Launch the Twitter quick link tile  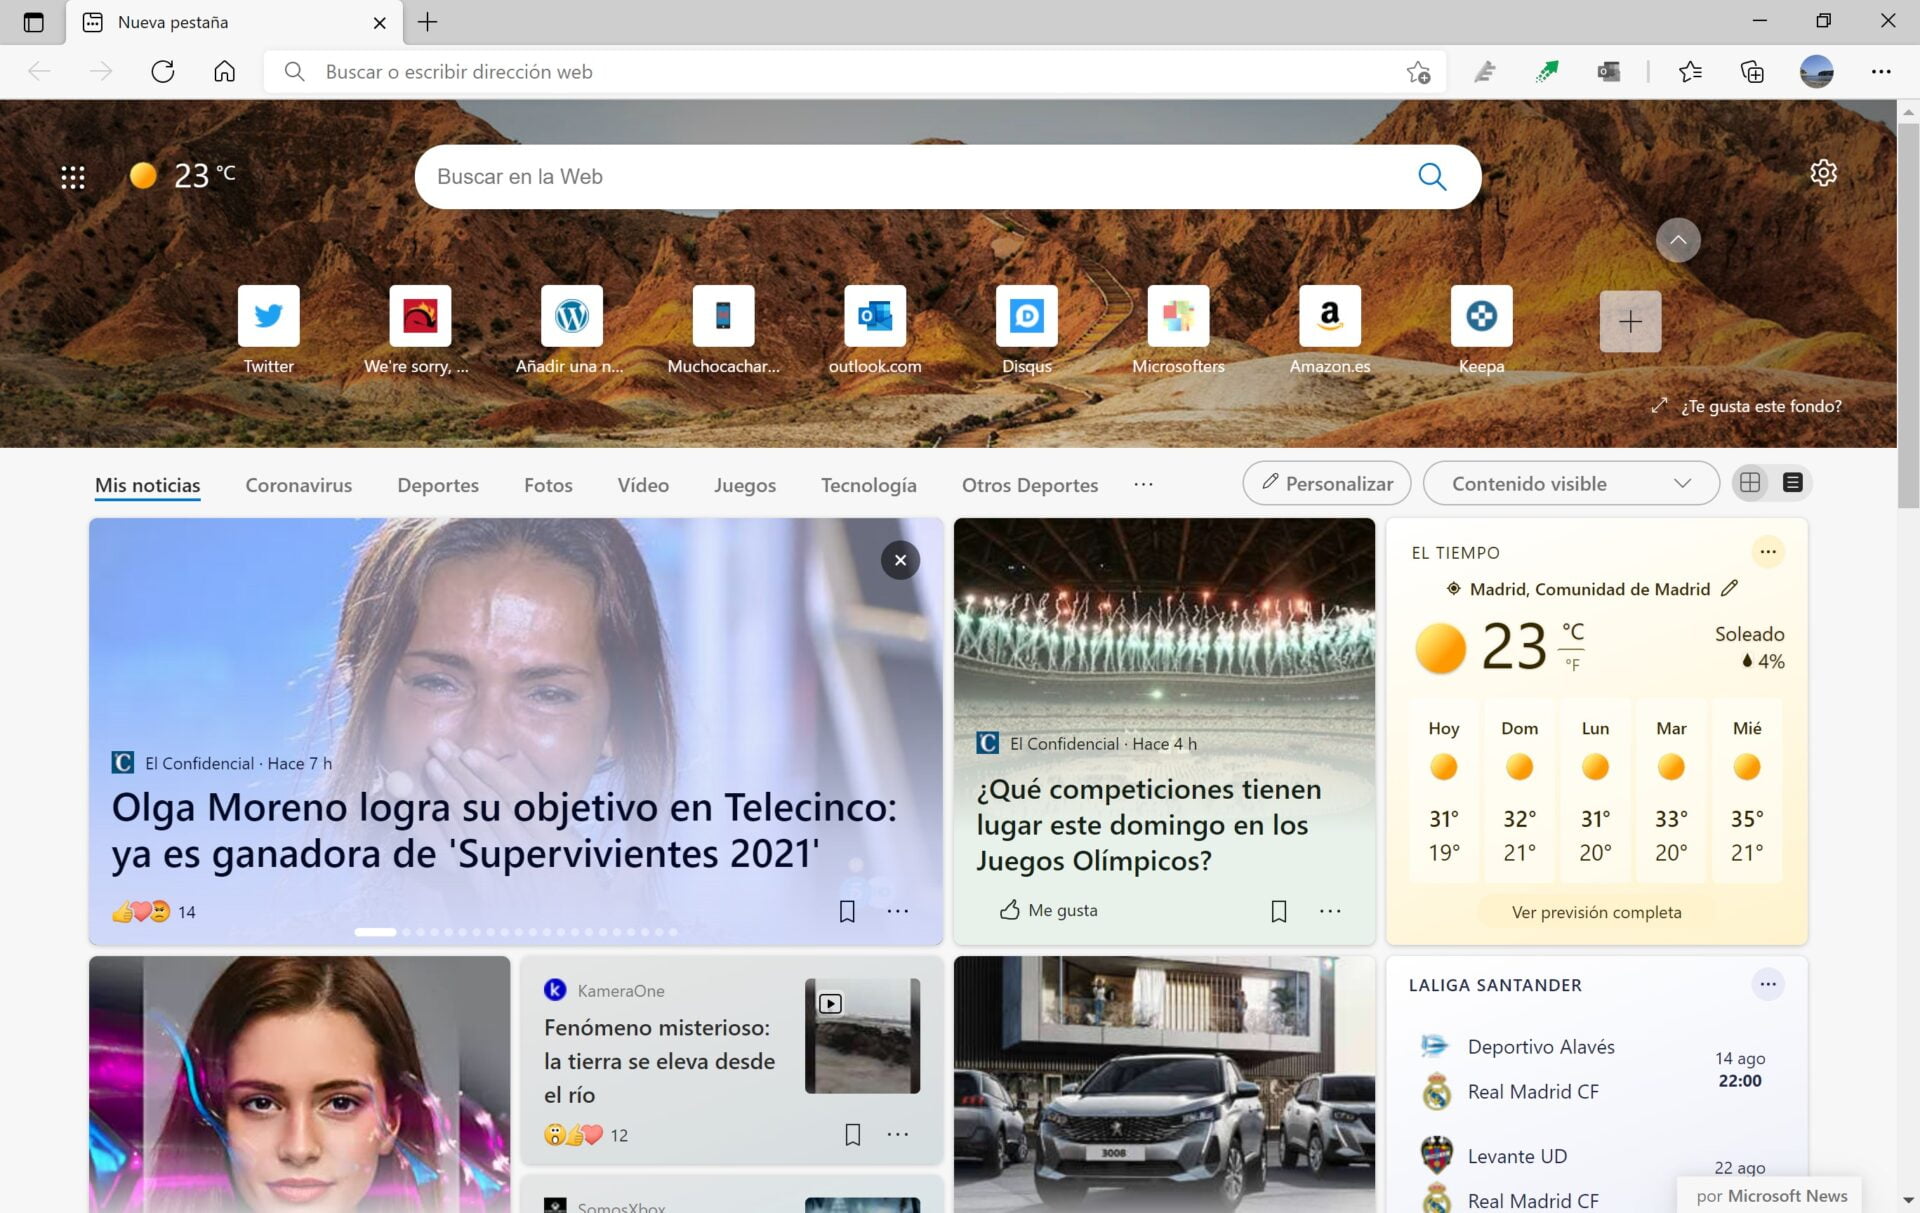268,316
